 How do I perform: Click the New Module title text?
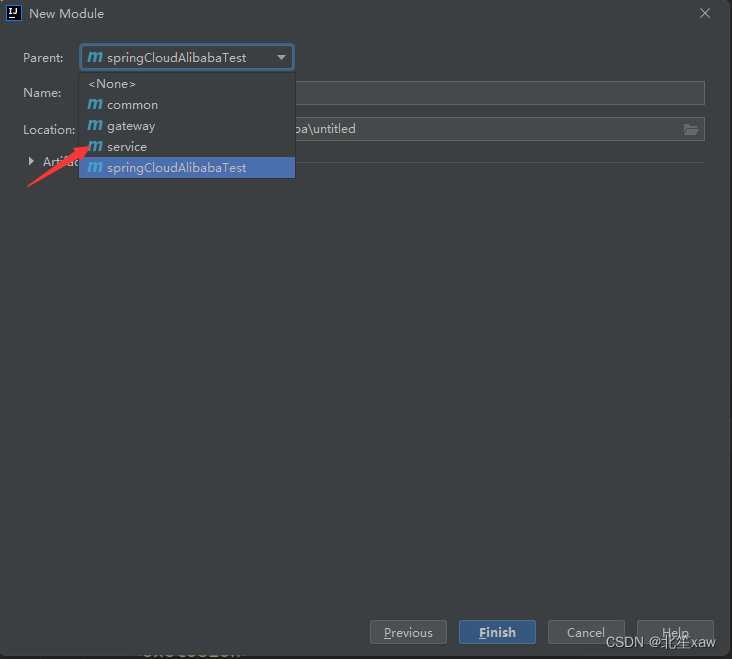[x=66, y=14]
